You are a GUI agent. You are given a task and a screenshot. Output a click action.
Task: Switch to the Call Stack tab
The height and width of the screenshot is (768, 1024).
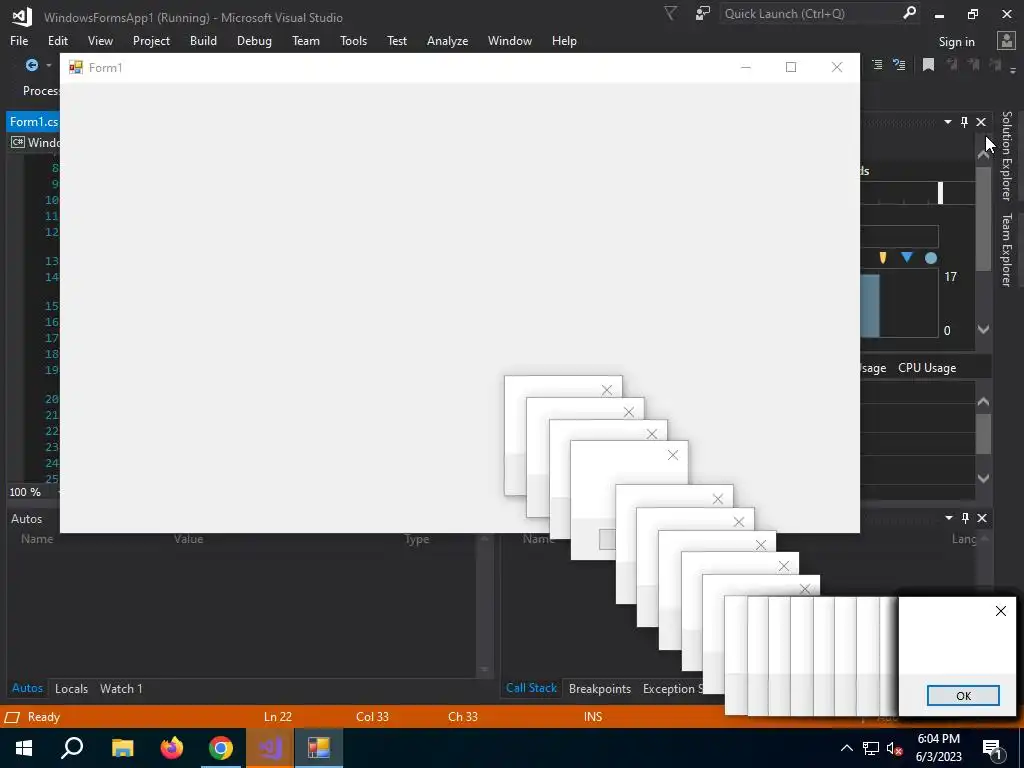[x=531, y=688]
